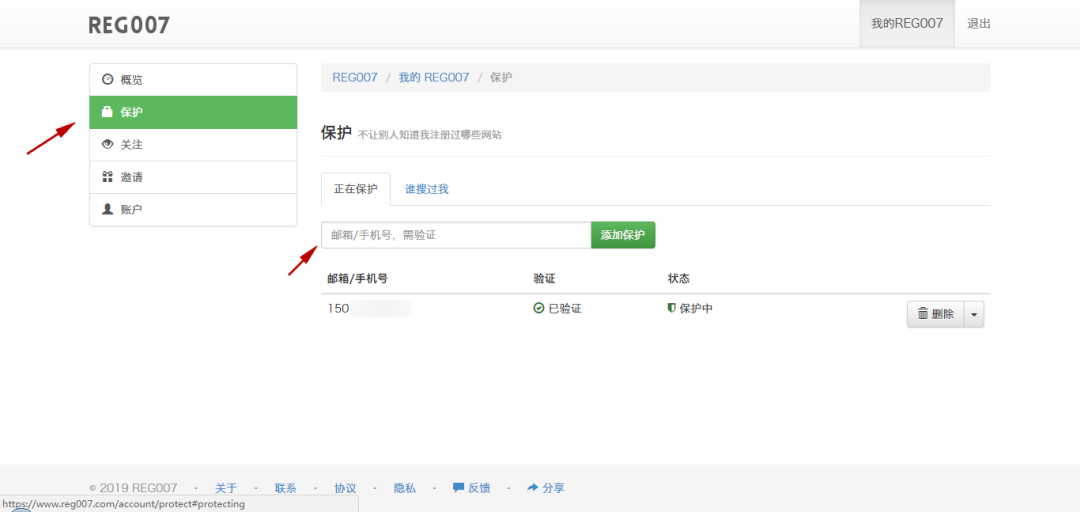Viewport: 1080px width, 512px height.
Task: Click the gift icon beside 邀请
Action: point(107,177)
